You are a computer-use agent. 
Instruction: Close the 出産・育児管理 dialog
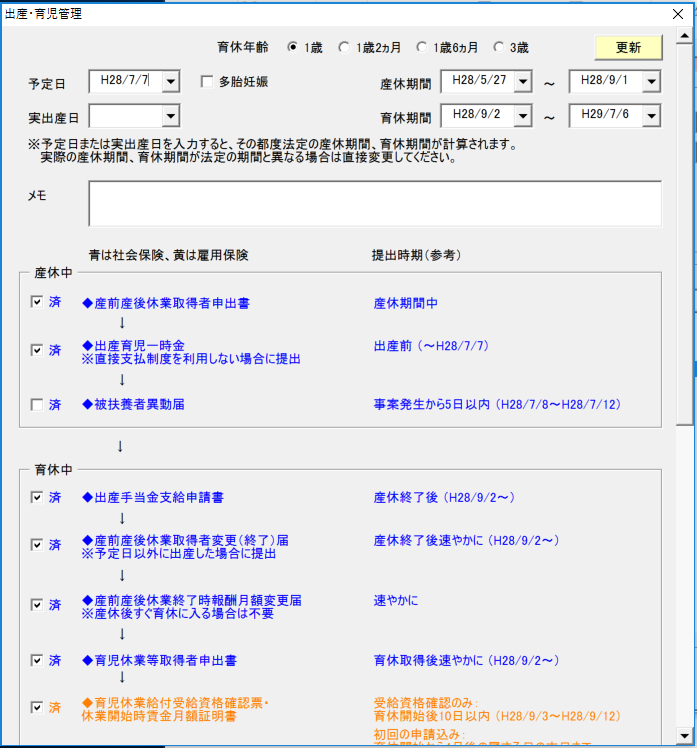click(x=676, y=14)
